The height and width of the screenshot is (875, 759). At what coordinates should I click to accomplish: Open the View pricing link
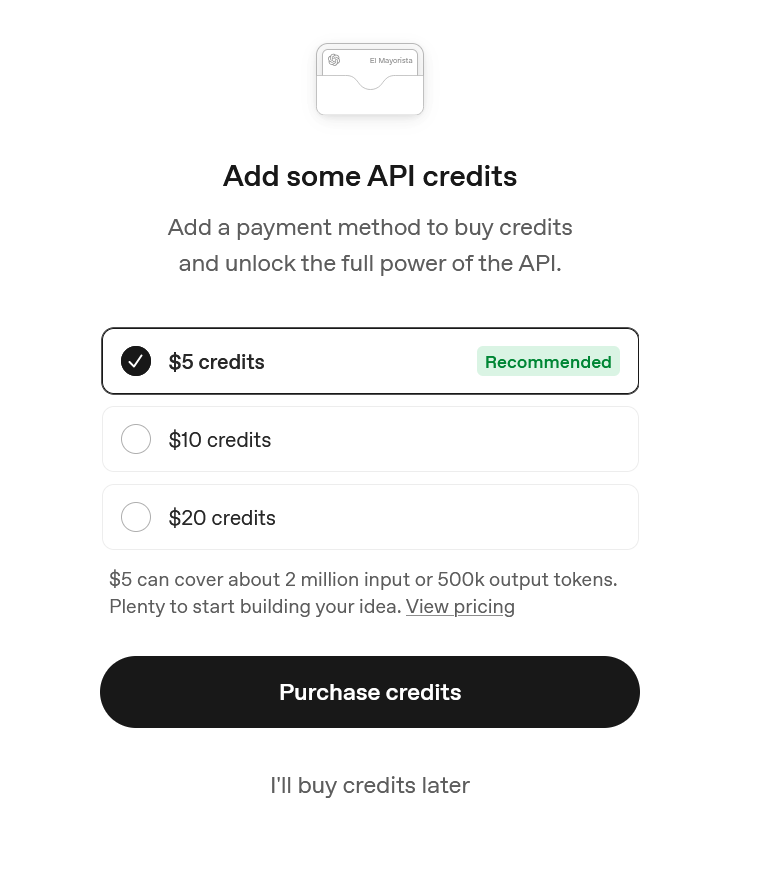460,606
